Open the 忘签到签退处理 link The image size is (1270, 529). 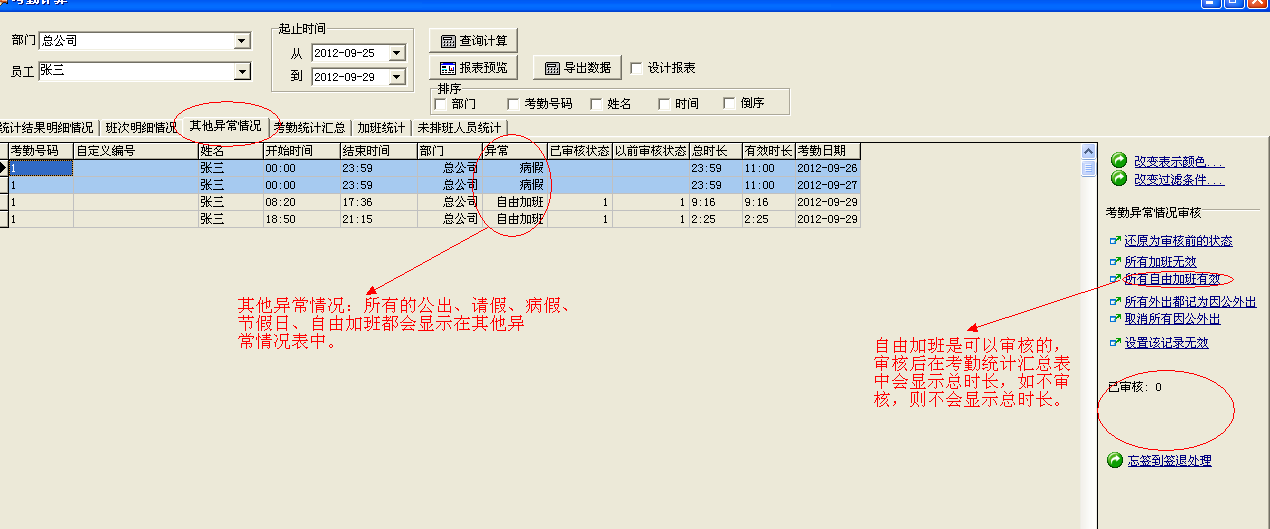(1169, 461)
